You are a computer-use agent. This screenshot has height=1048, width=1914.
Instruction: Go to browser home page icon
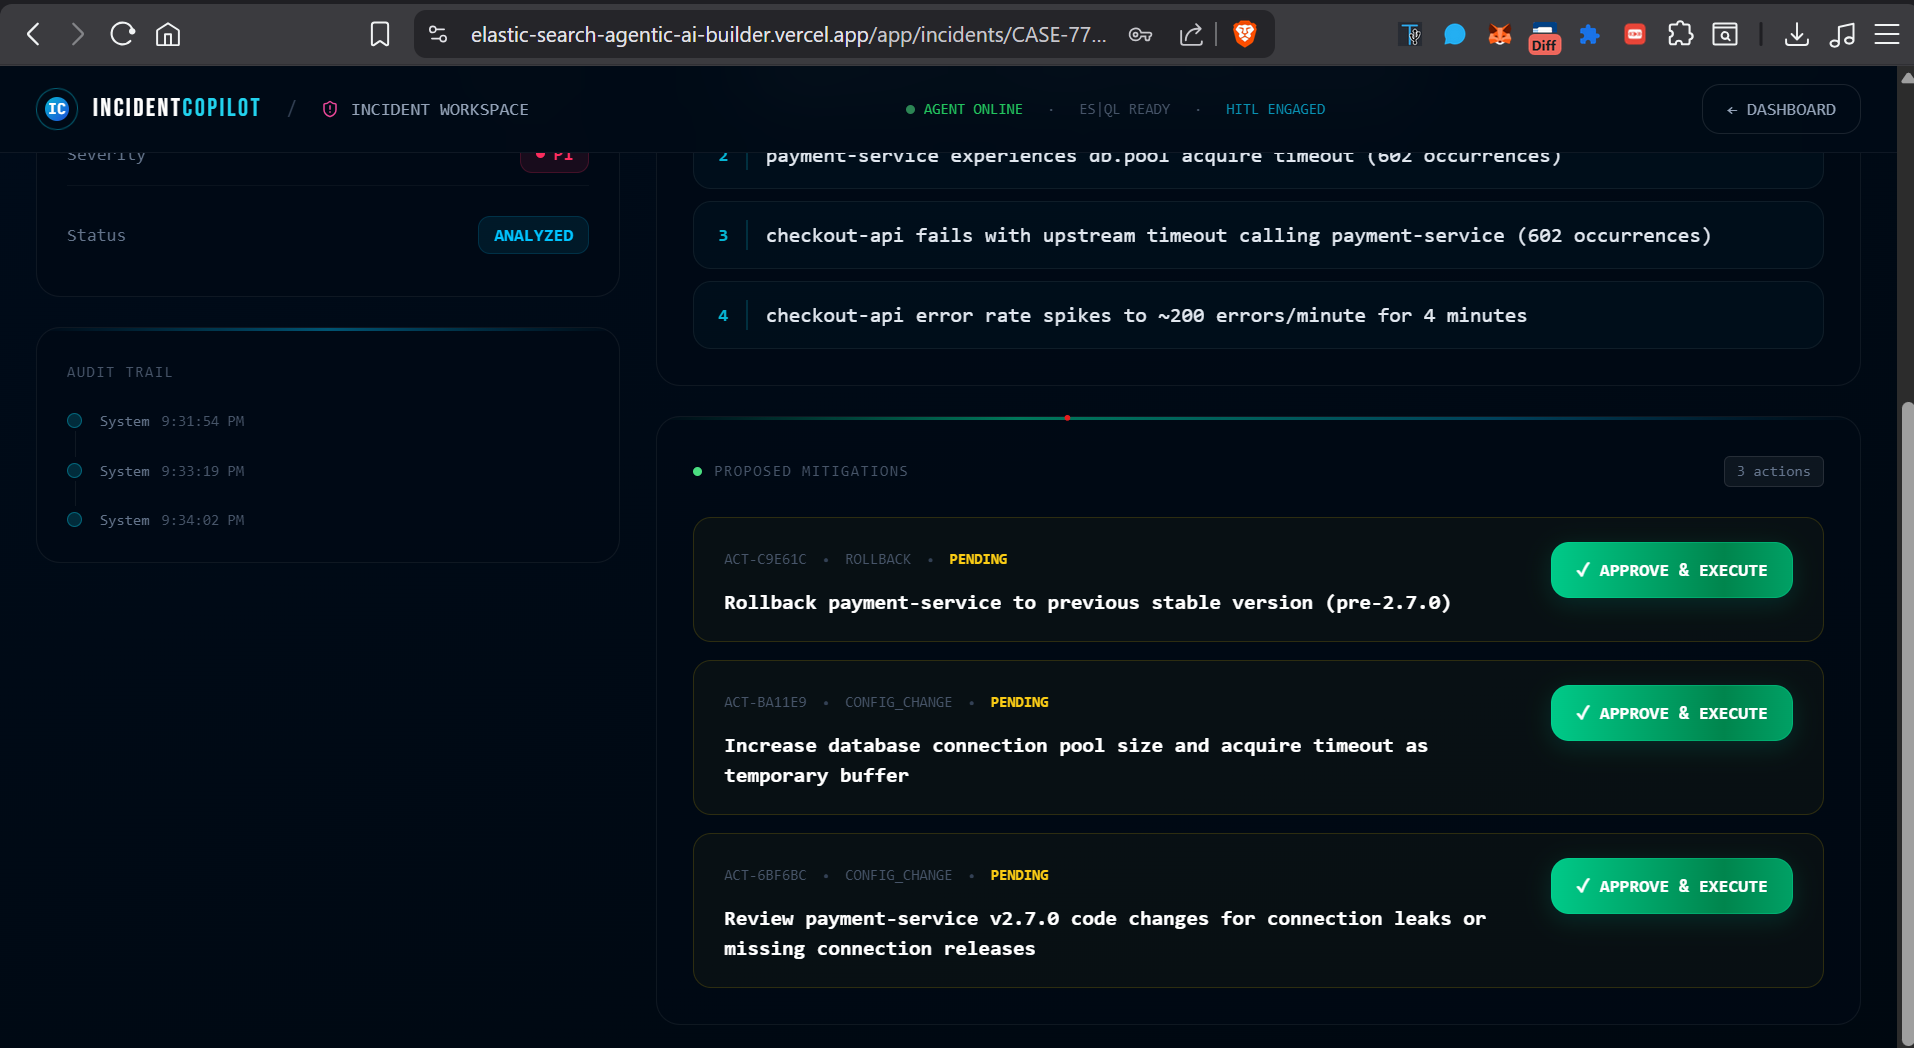(x=168, y=34)
